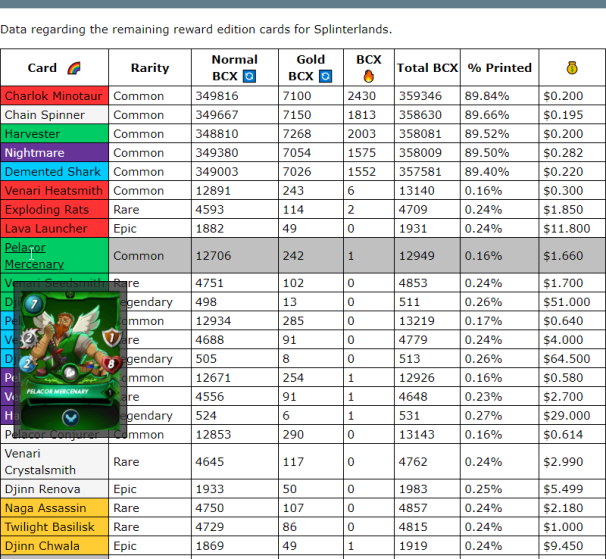Viewport: 606px width, 559px height.
Task: Click the $51.000 price cell
Action: click(567, 302)
